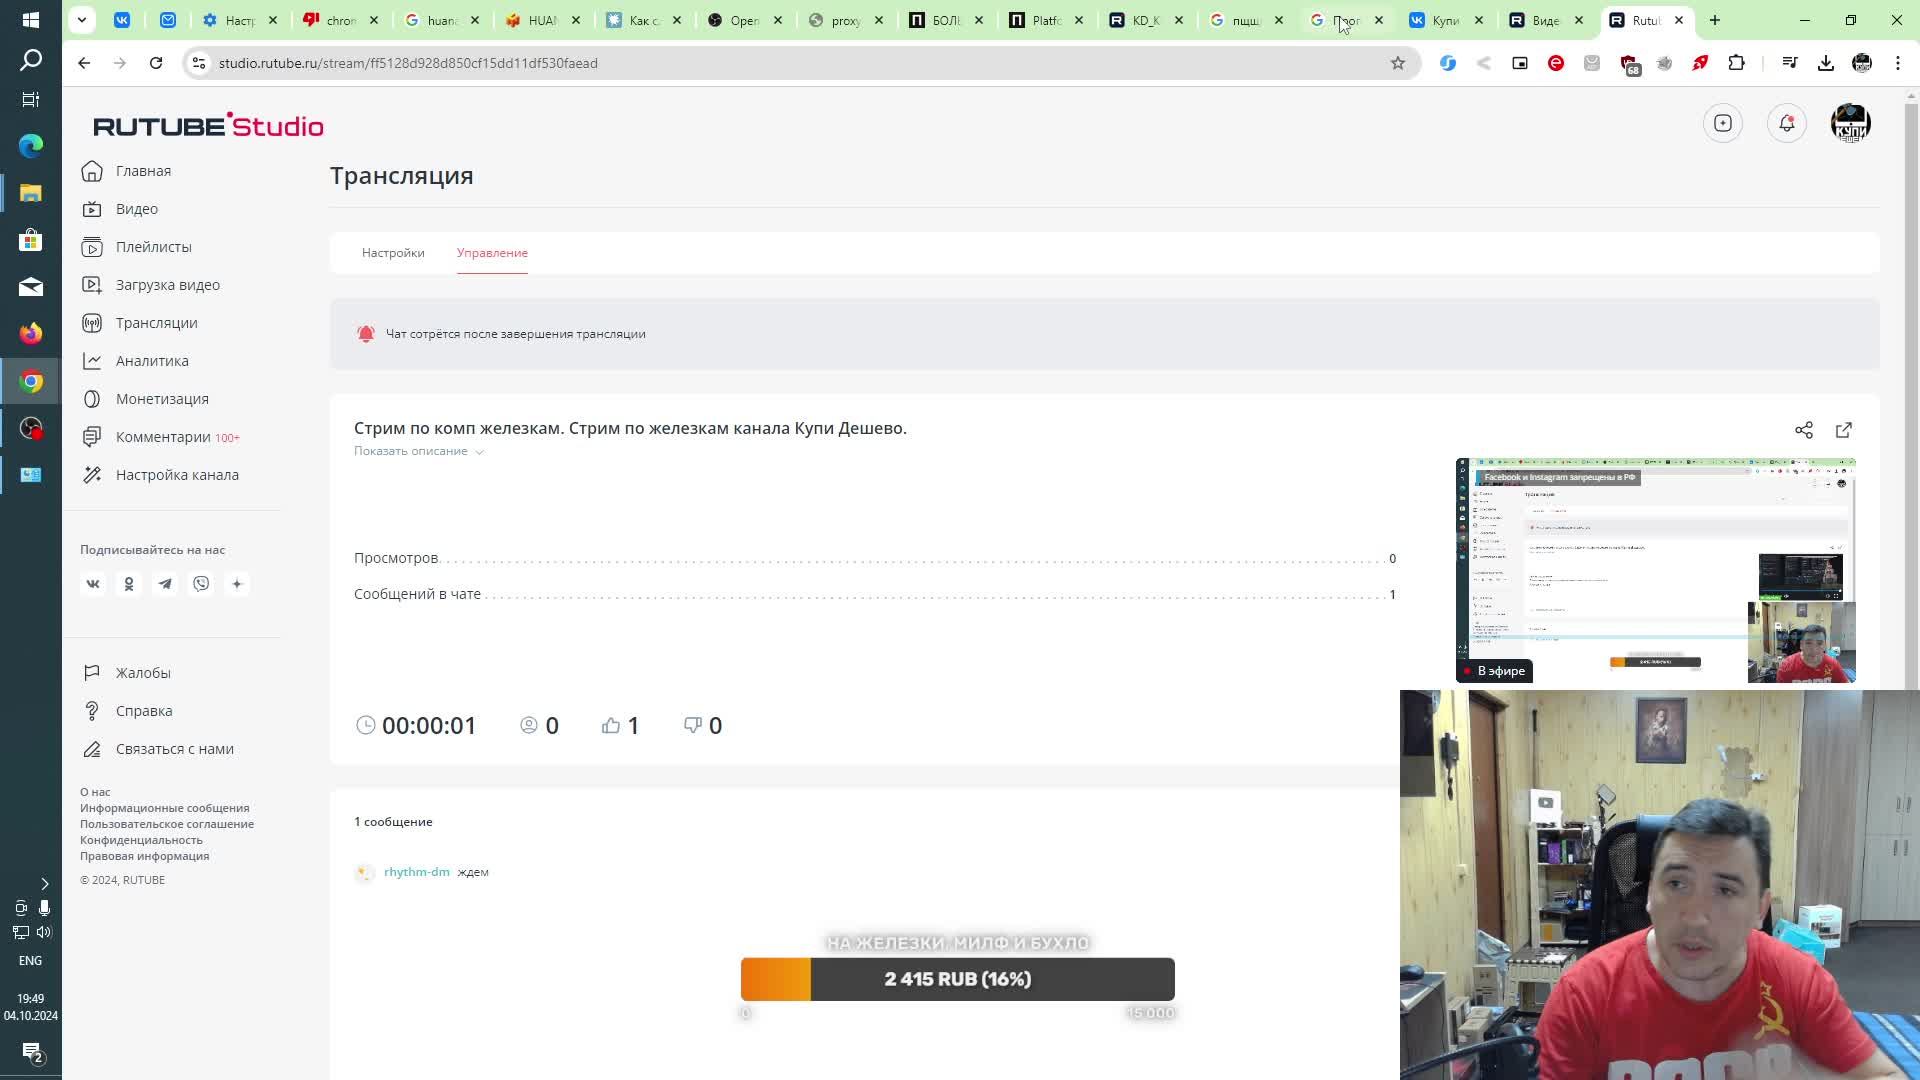Click the live stream preview thumbnail
This screenshot has width=1920, height=1080.
point(1655,570)
